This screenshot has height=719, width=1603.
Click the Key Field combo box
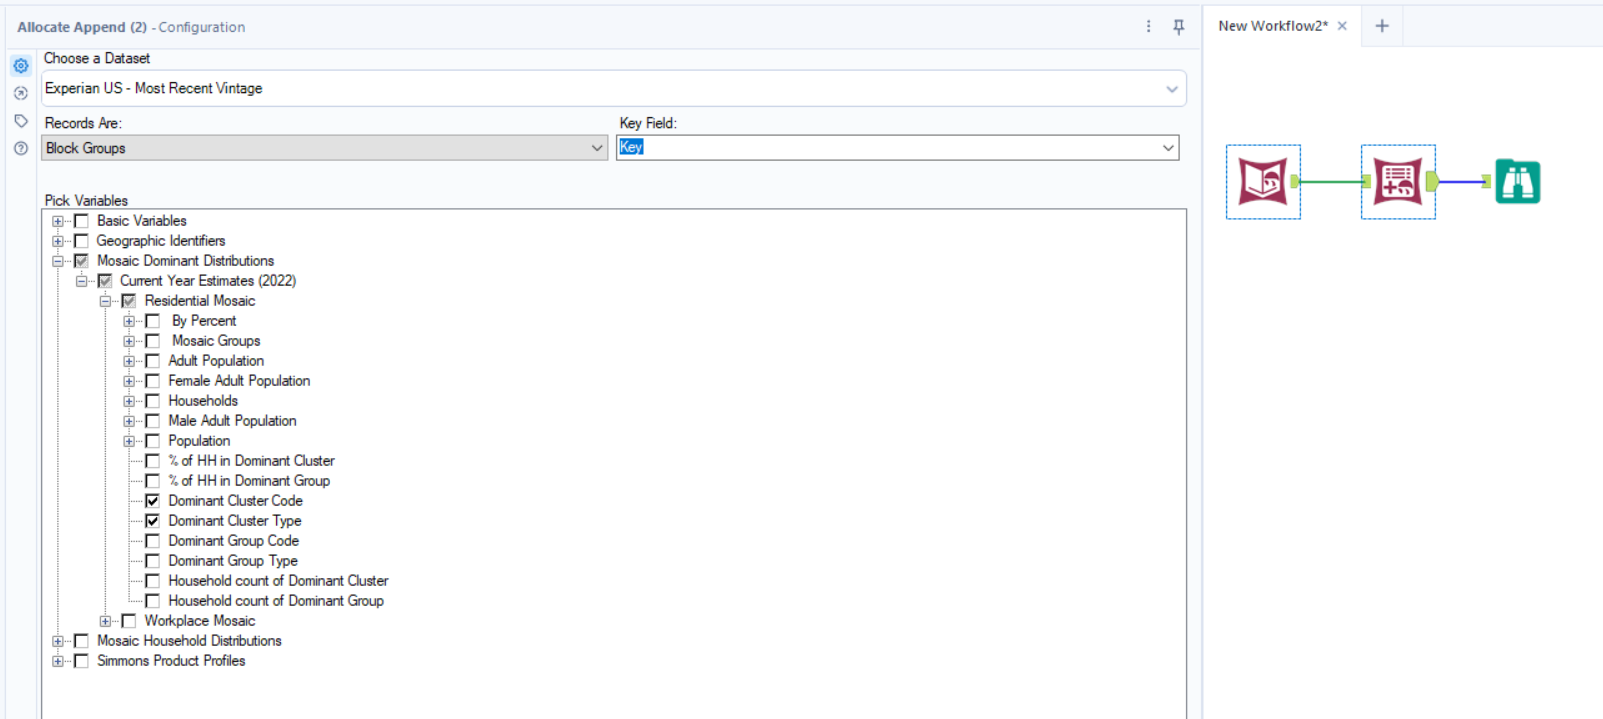896,148
